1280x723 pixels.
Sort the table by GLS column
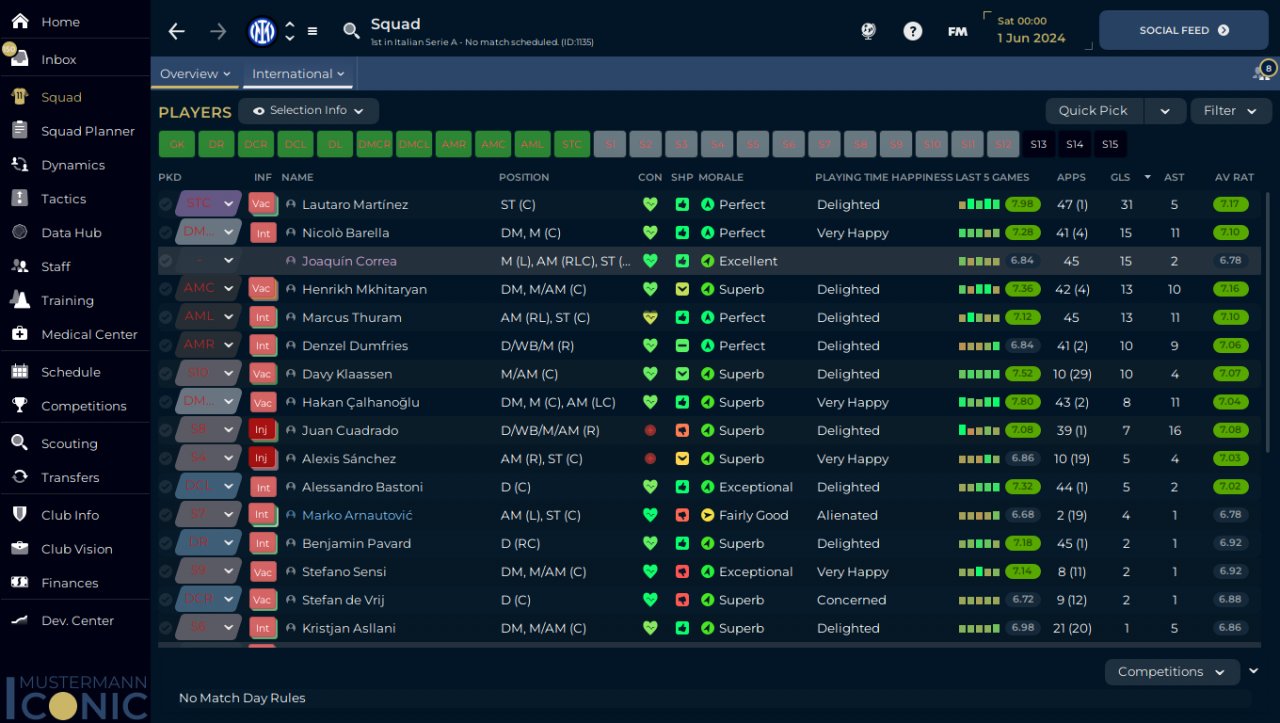click(1120, 177)
